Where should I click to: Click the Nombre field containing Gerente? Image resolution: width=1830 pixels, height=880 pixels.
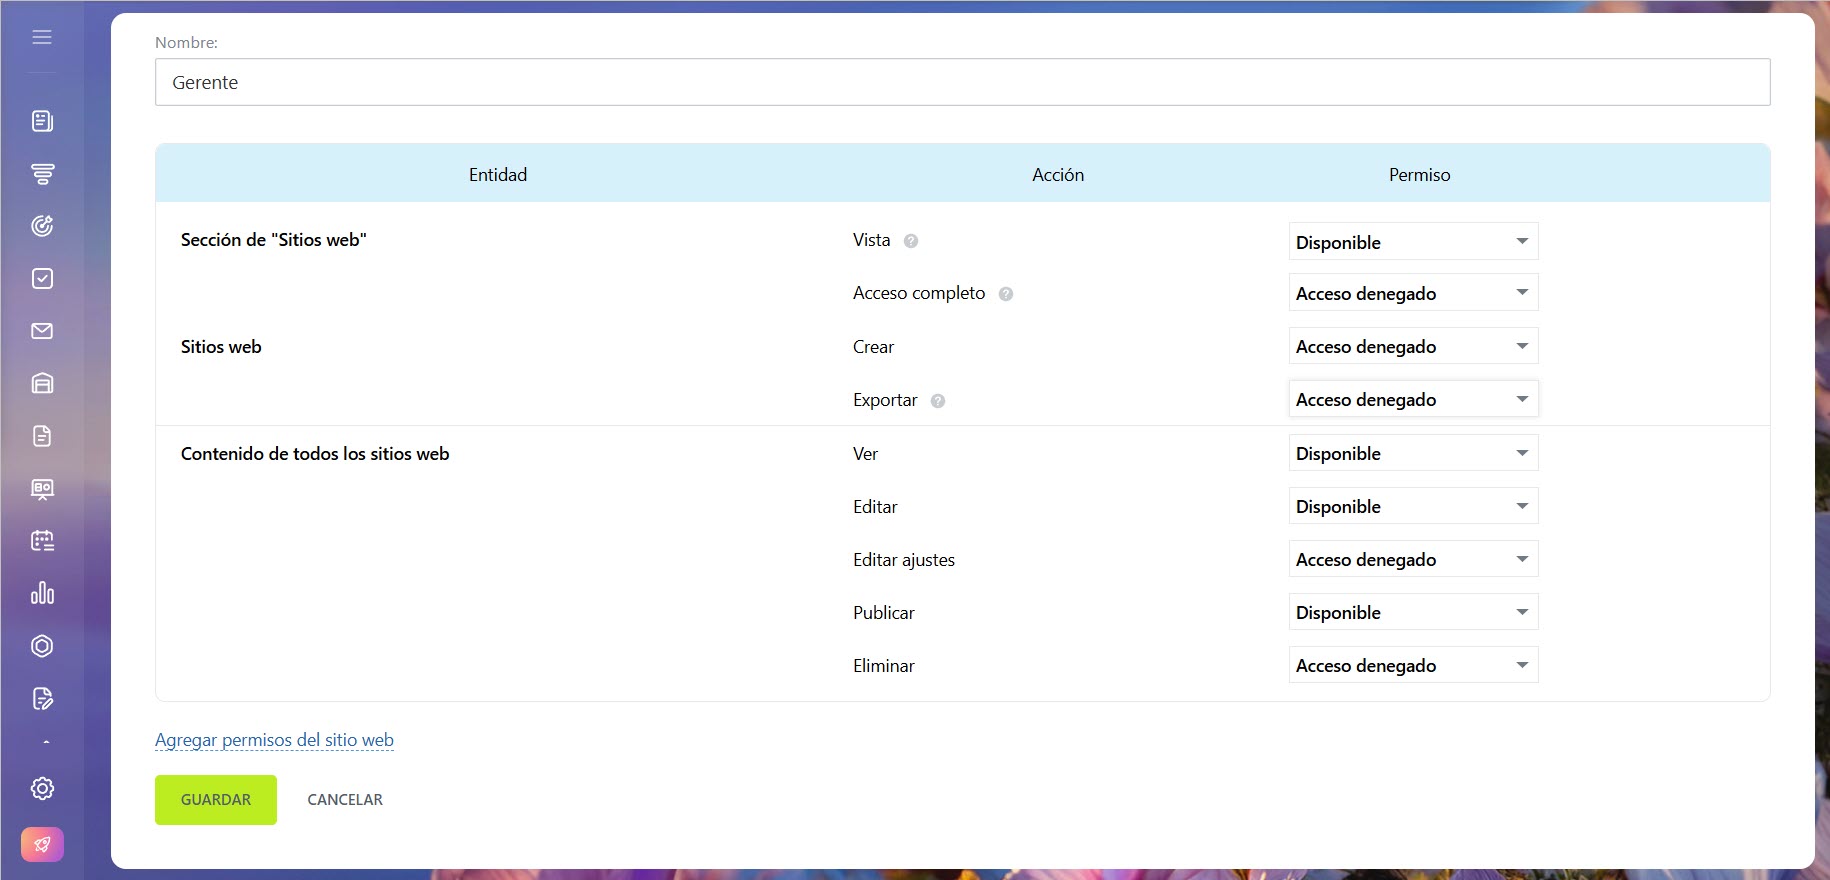tap(962, 82)
